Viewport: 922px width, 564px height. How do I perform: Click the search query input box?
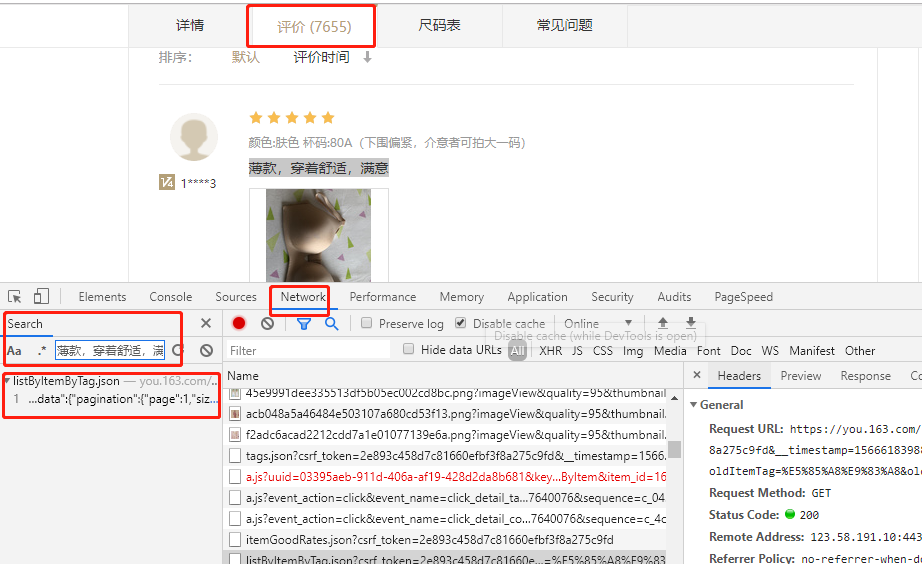pos(110,351)
